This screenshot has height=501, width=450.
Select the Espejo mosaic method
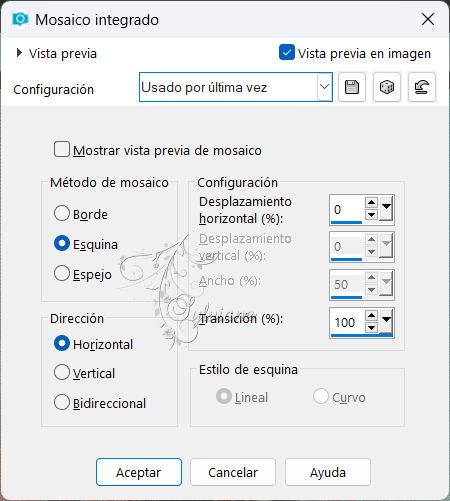62,273
